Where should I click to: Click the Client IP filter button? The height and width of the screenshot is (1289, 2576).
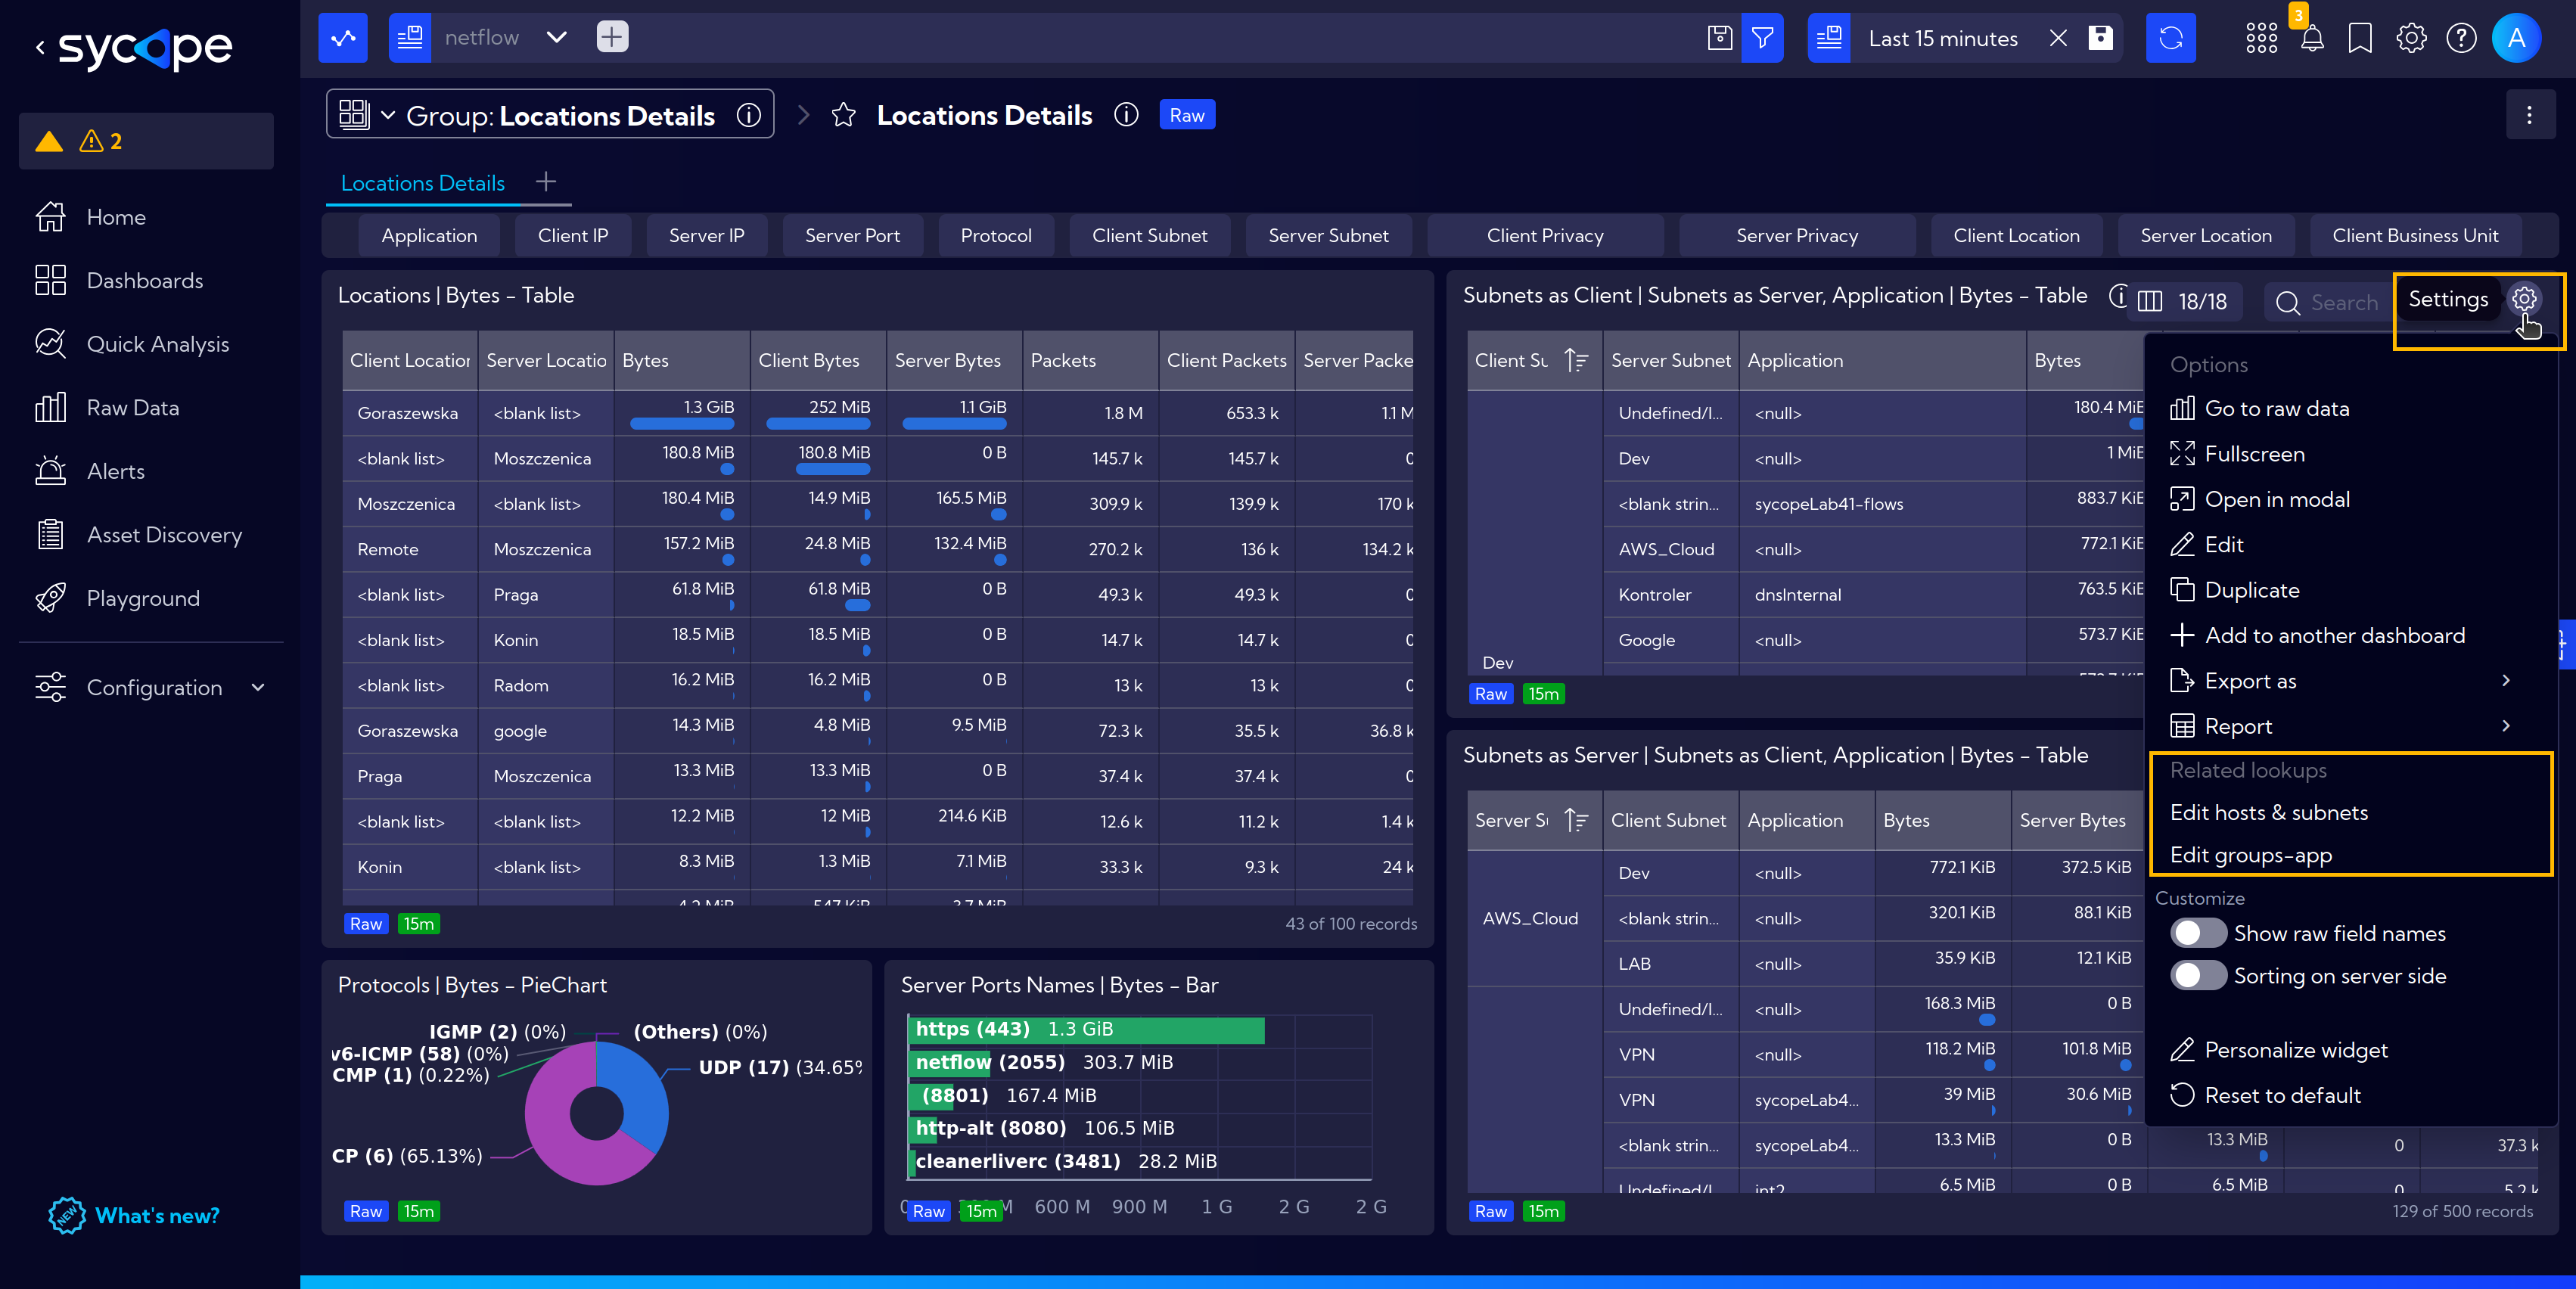pos(573,236)
